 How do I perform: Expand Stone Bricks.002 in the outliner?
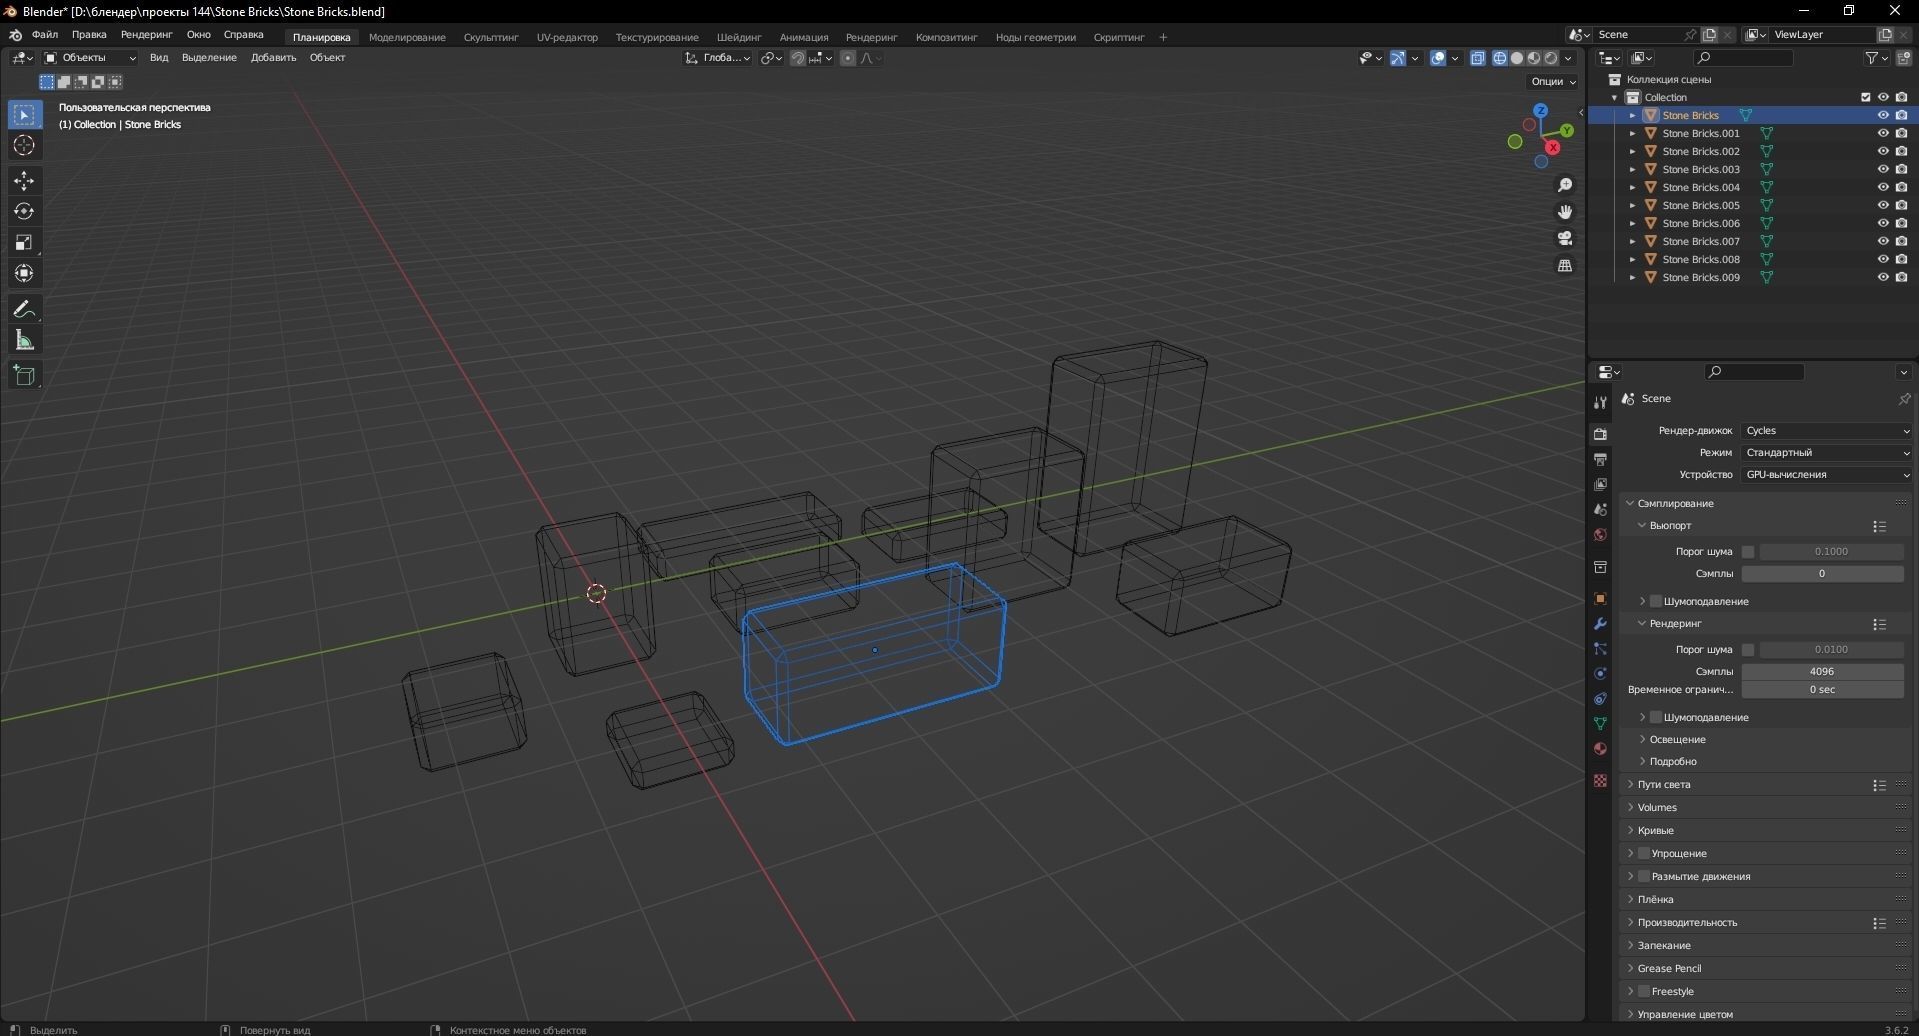tap(1633, 151)
